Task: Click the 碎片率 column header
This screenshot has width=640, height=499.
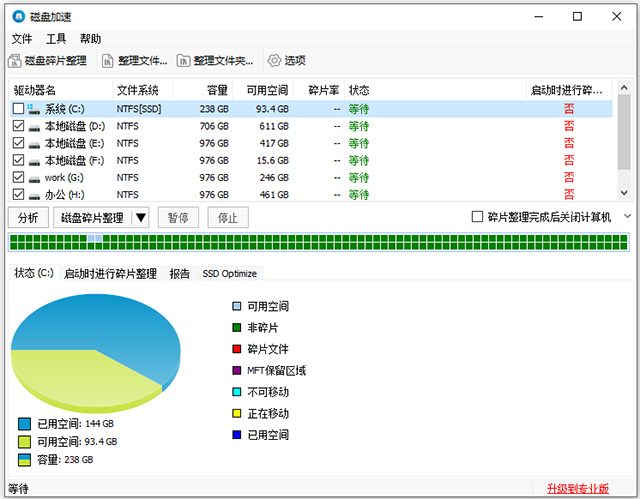Action: 319,90
